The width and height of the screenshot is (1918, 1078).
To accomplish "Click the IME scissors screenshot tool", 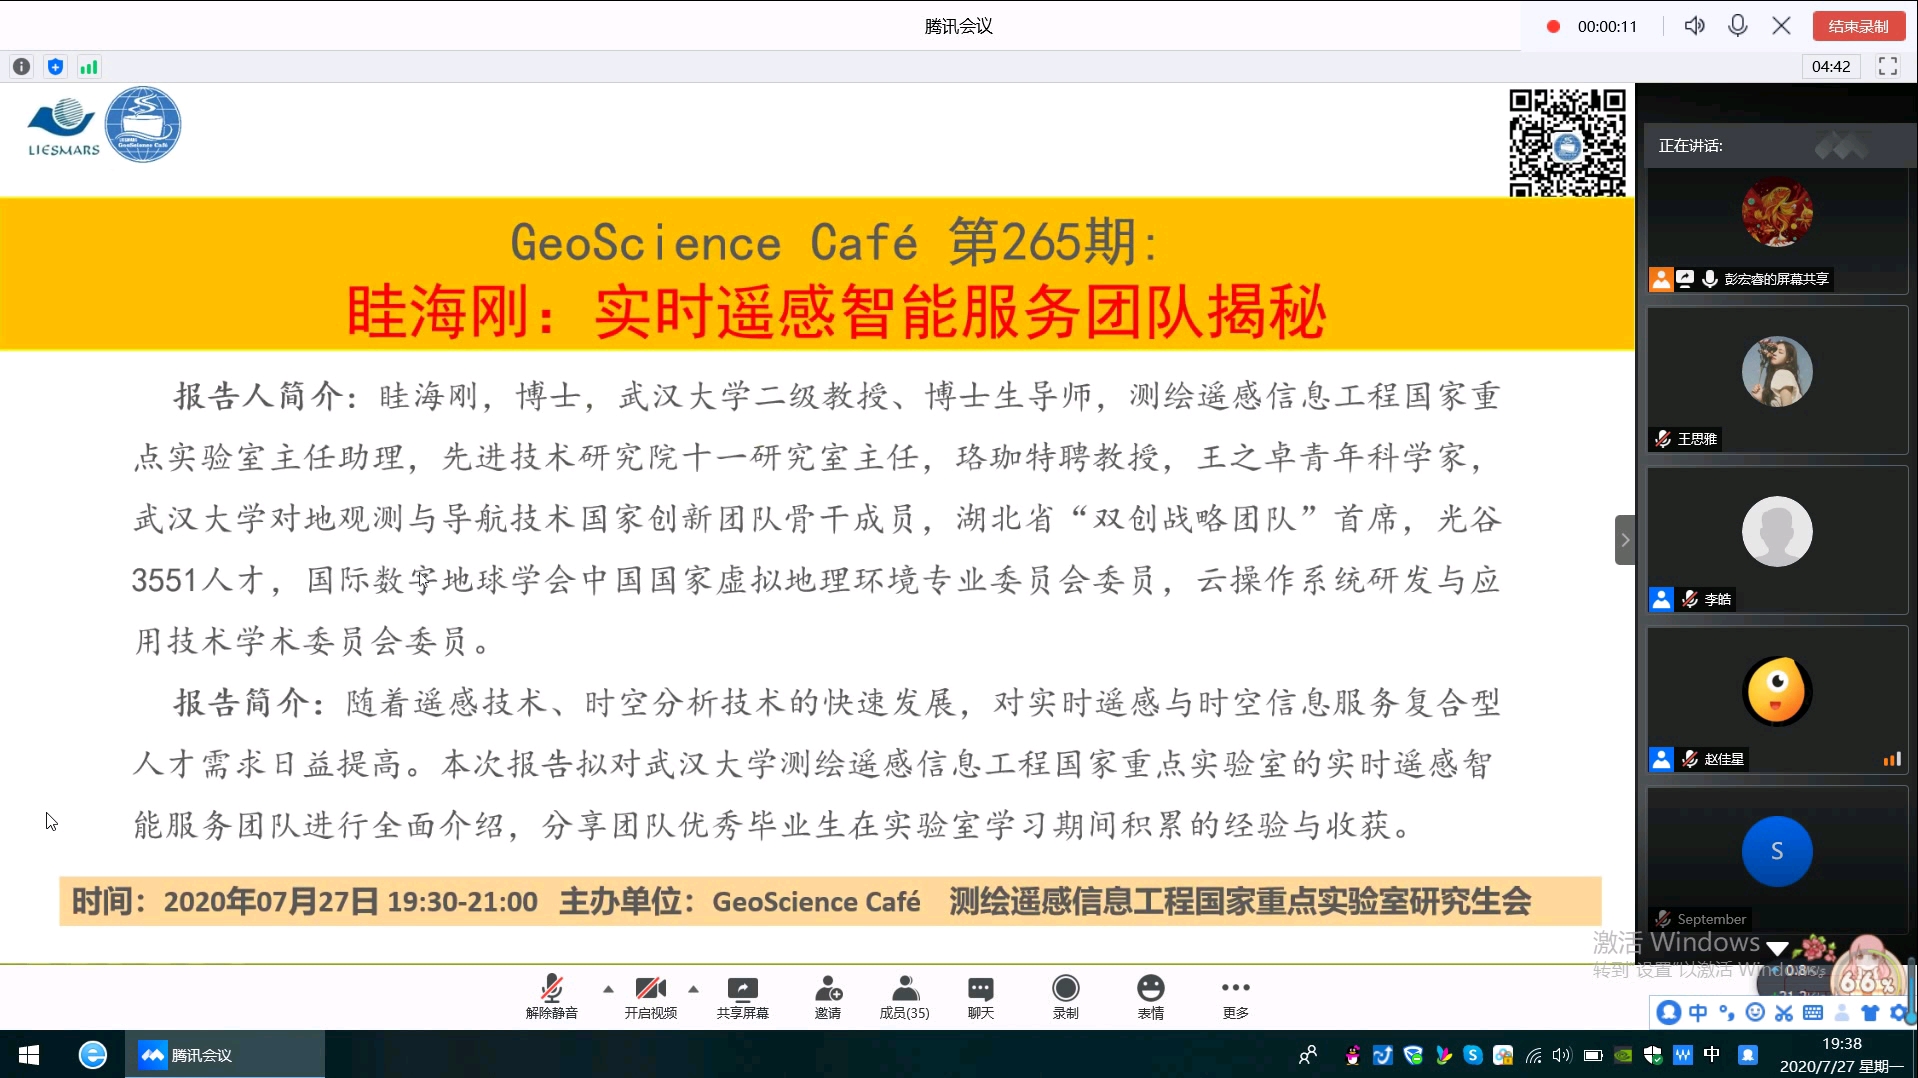I will (1784, 1013).
